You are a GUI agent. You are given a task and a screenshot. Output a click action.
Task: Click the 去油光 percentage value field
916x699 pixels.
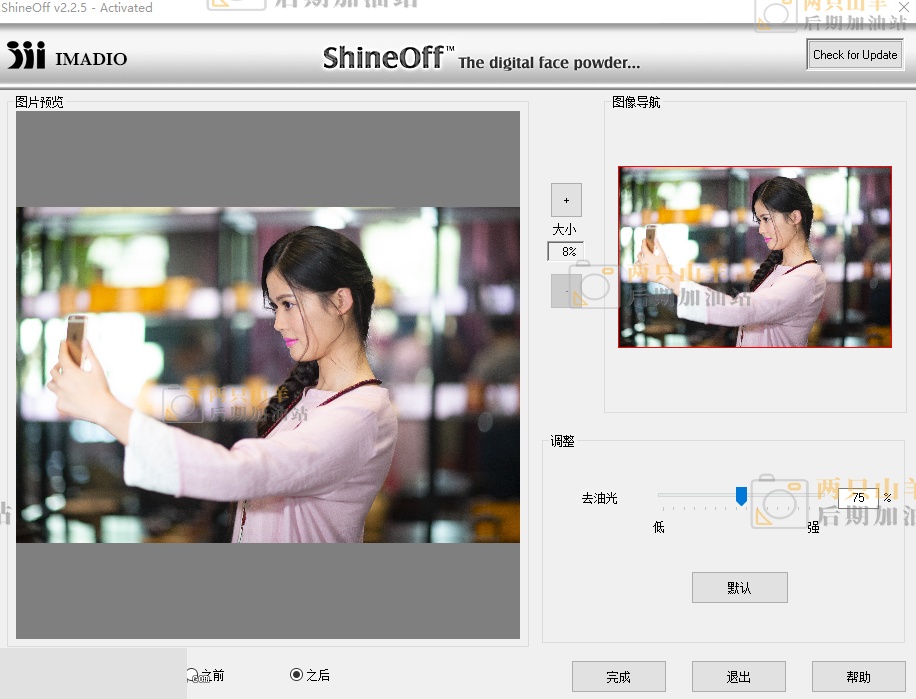pyautogui.click(x=857, y=497)
